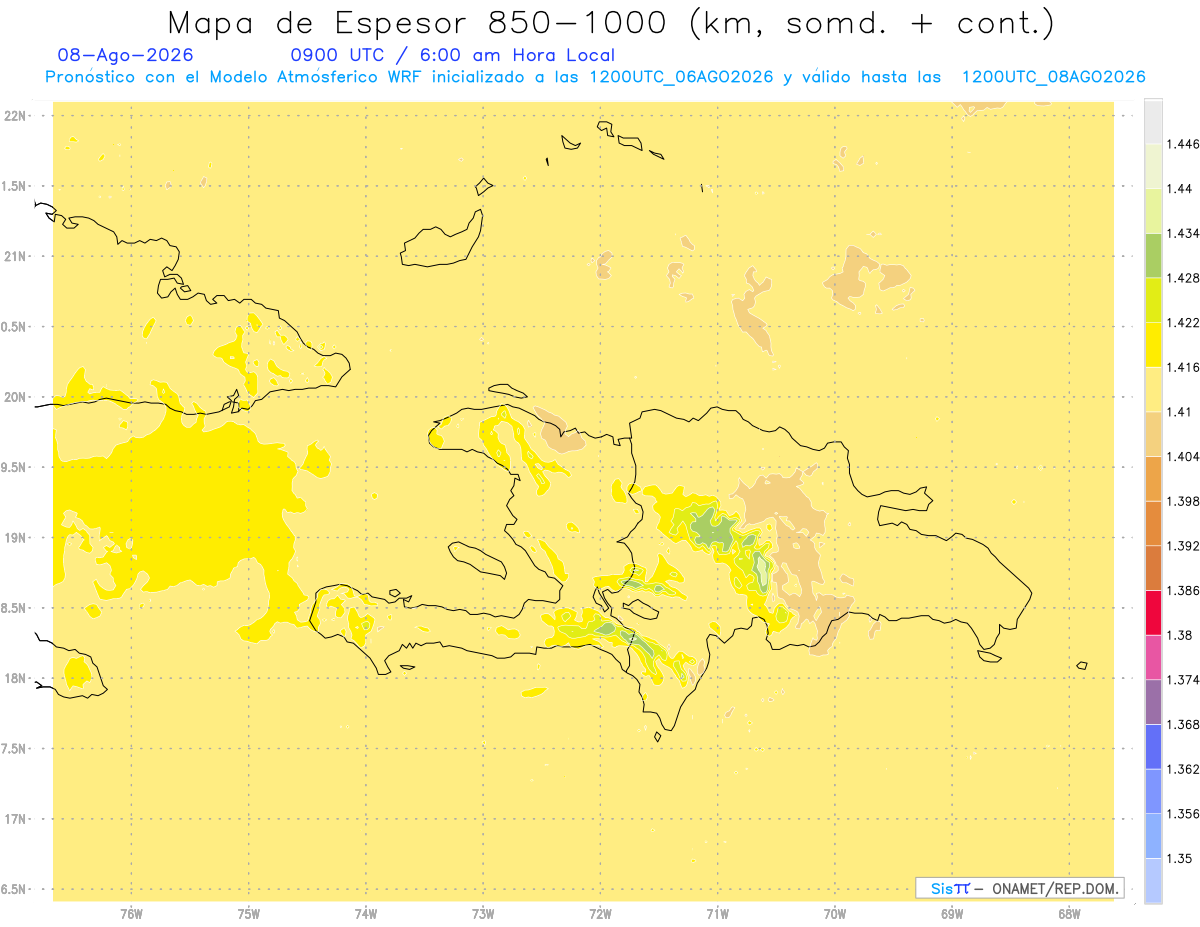This screenshot has width=1200, height=927.
Task: Click the legend value 1.434
Action: [x=1183, y=233]
